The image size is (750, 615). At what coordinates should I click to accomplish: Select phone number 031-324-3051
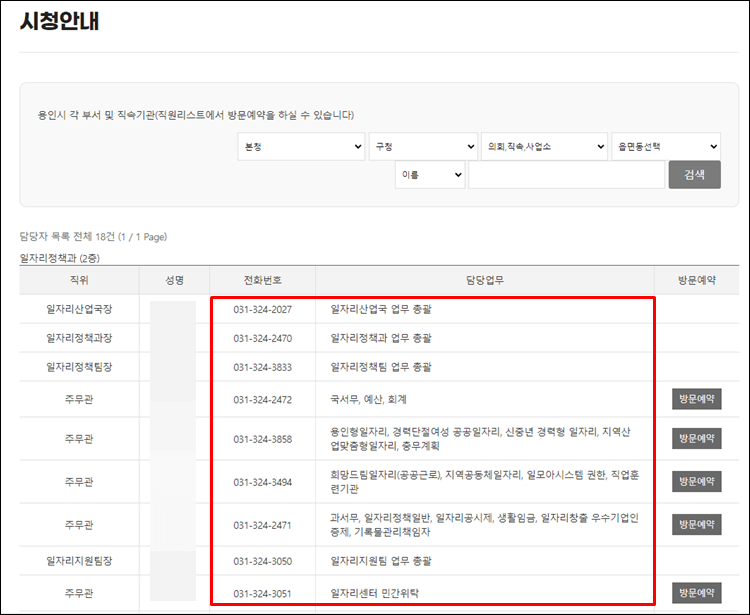point(263,593)
